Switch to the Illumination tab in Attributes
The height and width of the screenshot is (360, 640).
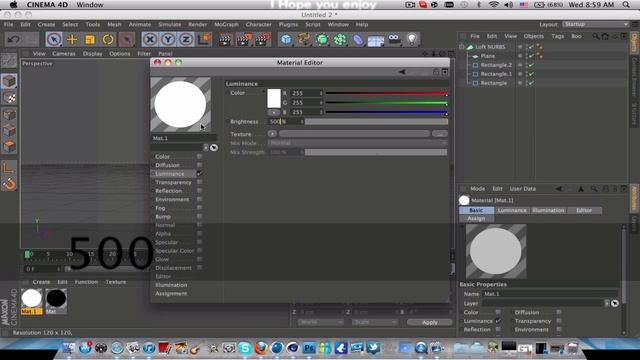tap(548, 211)
